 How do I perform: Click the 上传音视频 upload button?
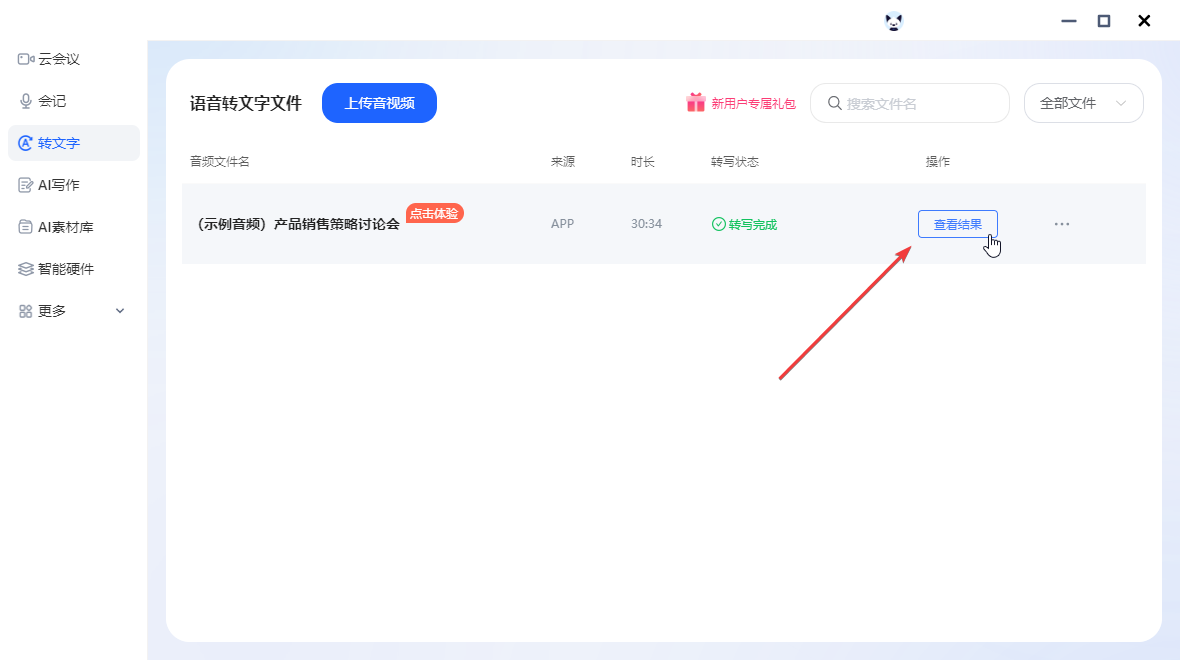click(x=379, y=103)
